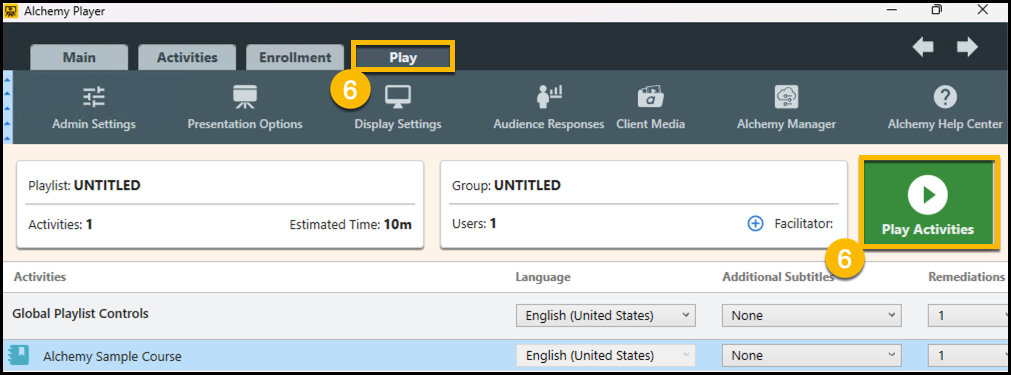Expand Global Playlist Controls language dropdown

(x=605, y=316)
